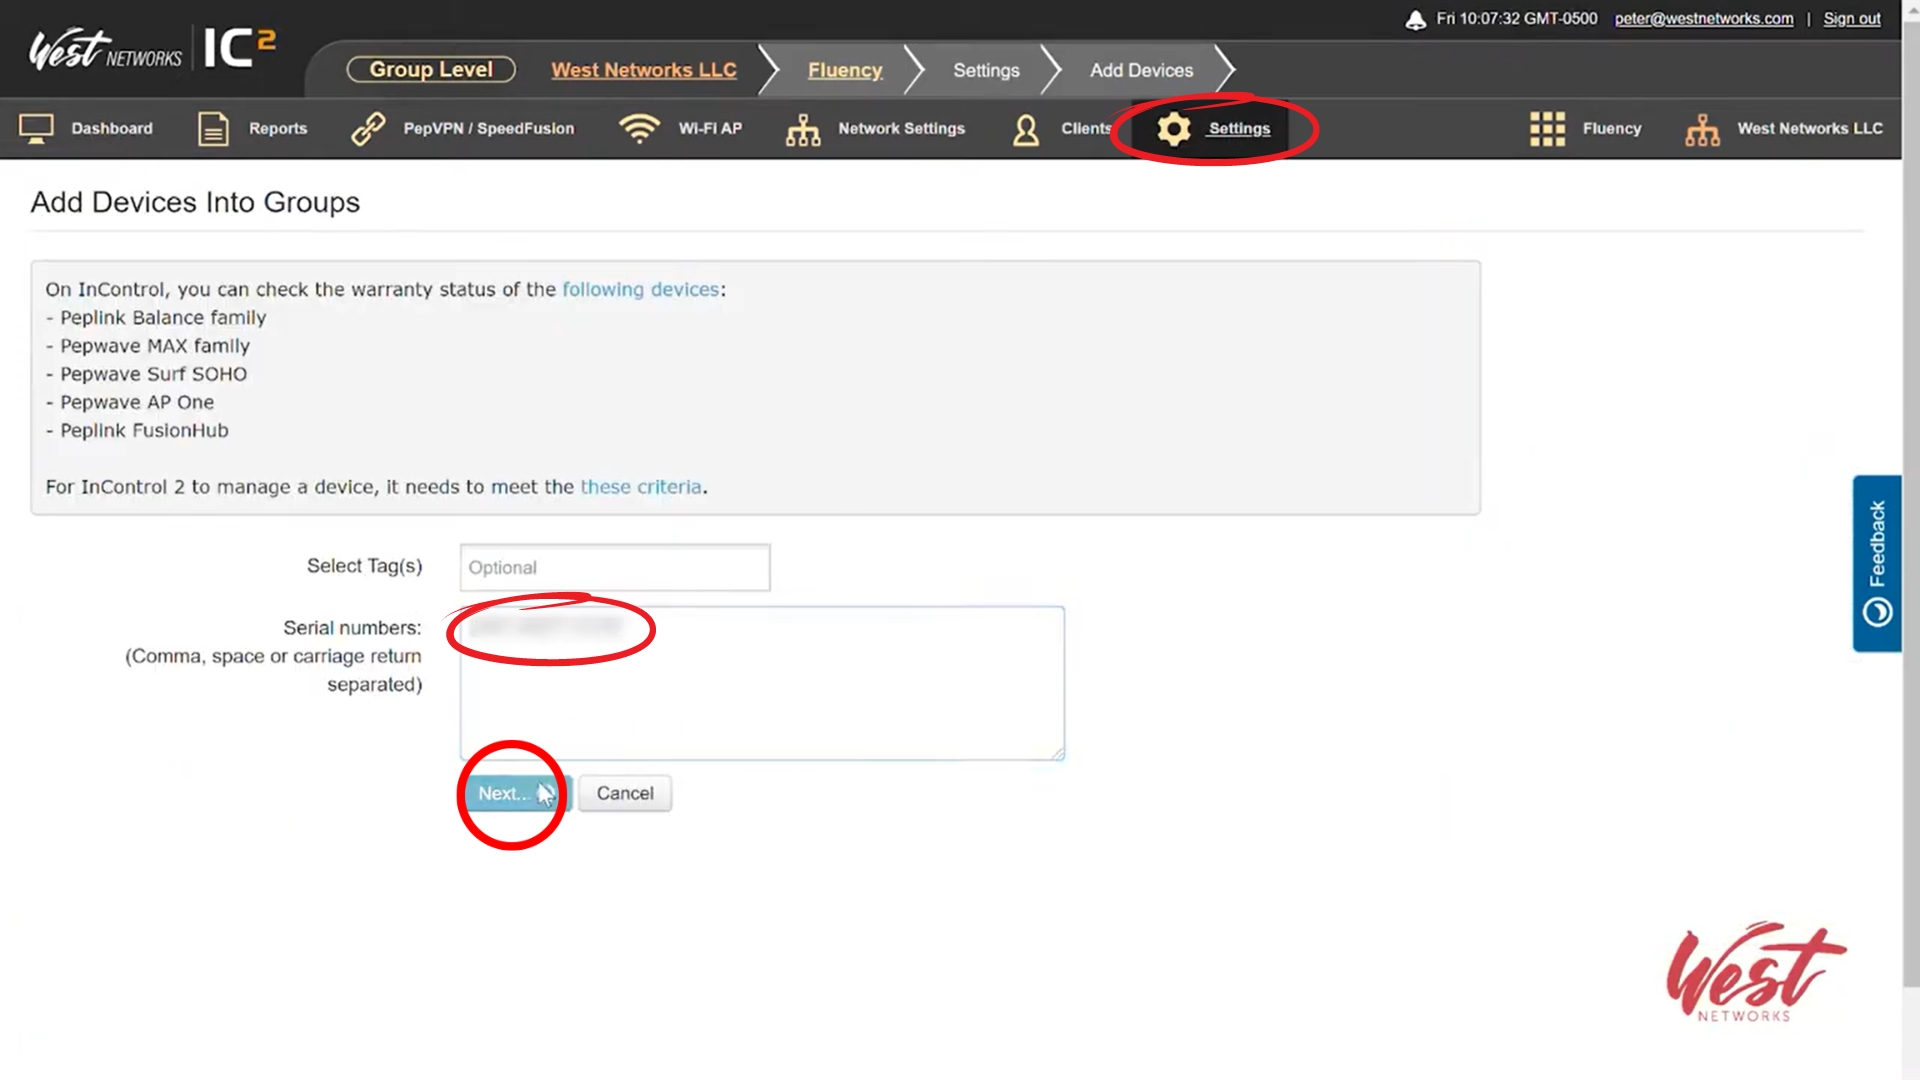
Task: Click the Group Level badge
Action: point(431,70)
